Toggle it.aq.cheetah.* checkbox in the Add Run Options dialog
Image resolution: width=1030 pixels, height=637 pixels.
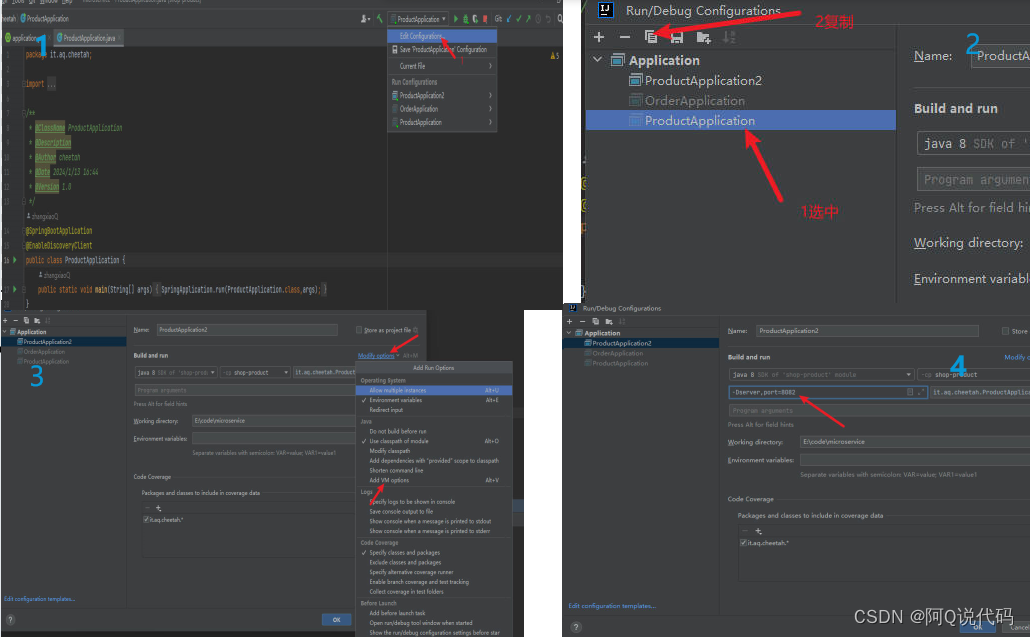point(146,519)
